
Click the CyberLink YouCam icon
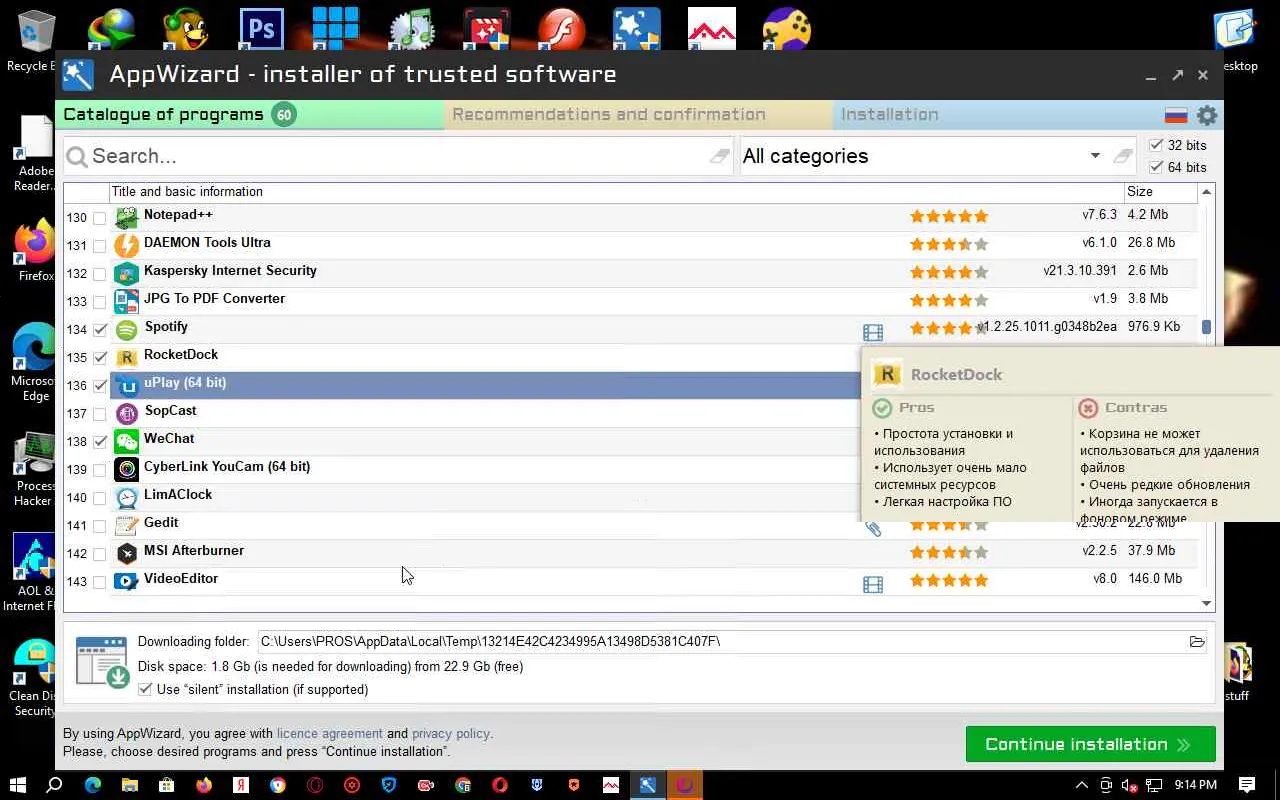[x=126, y=469]
